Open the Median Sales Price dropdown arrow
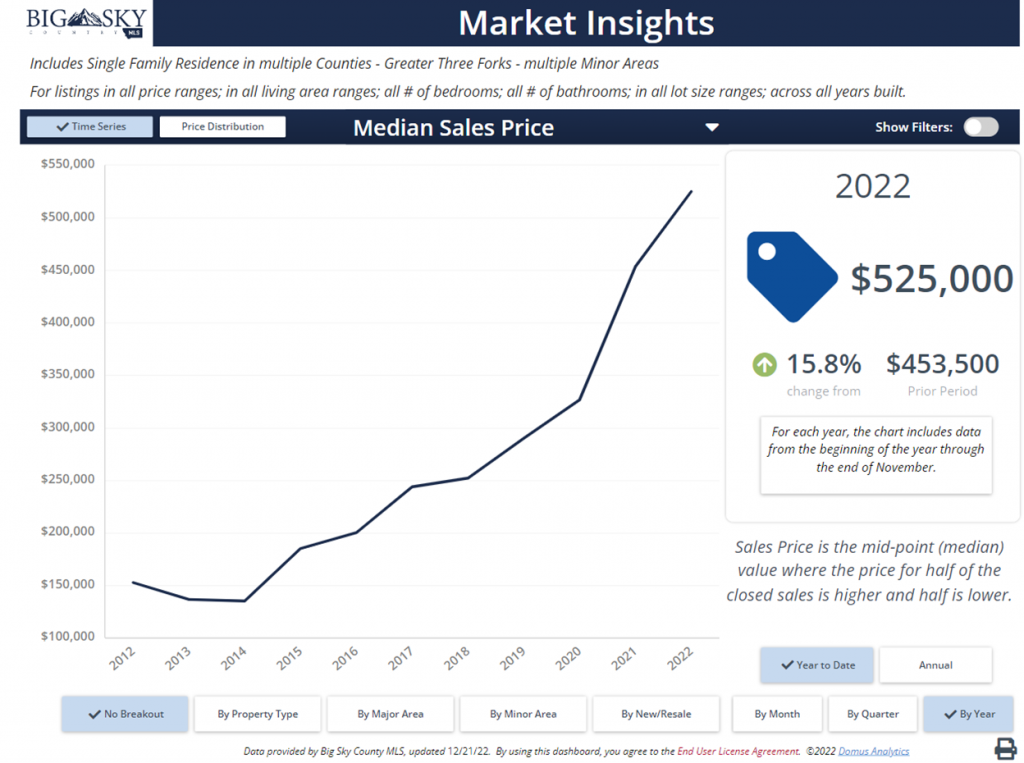Image resolution: width=1024 pixels, height=763 pixels. click(712, 128)
